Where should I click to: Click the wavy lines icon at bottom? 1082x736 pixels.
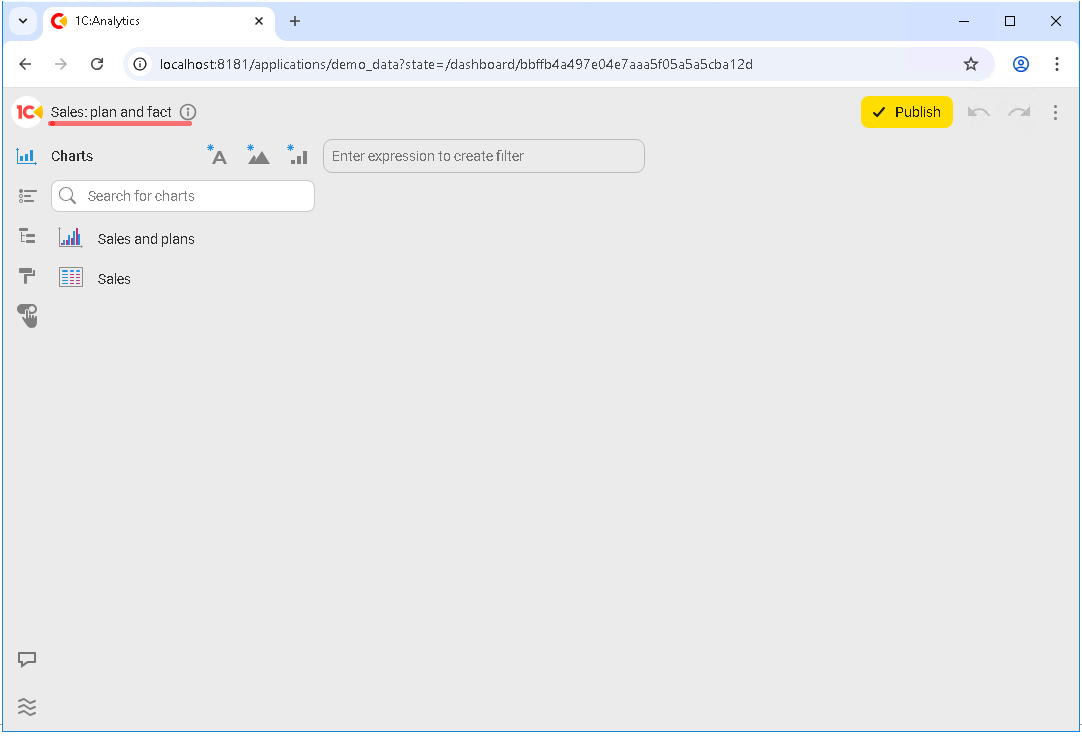click(x=27, y=707)
